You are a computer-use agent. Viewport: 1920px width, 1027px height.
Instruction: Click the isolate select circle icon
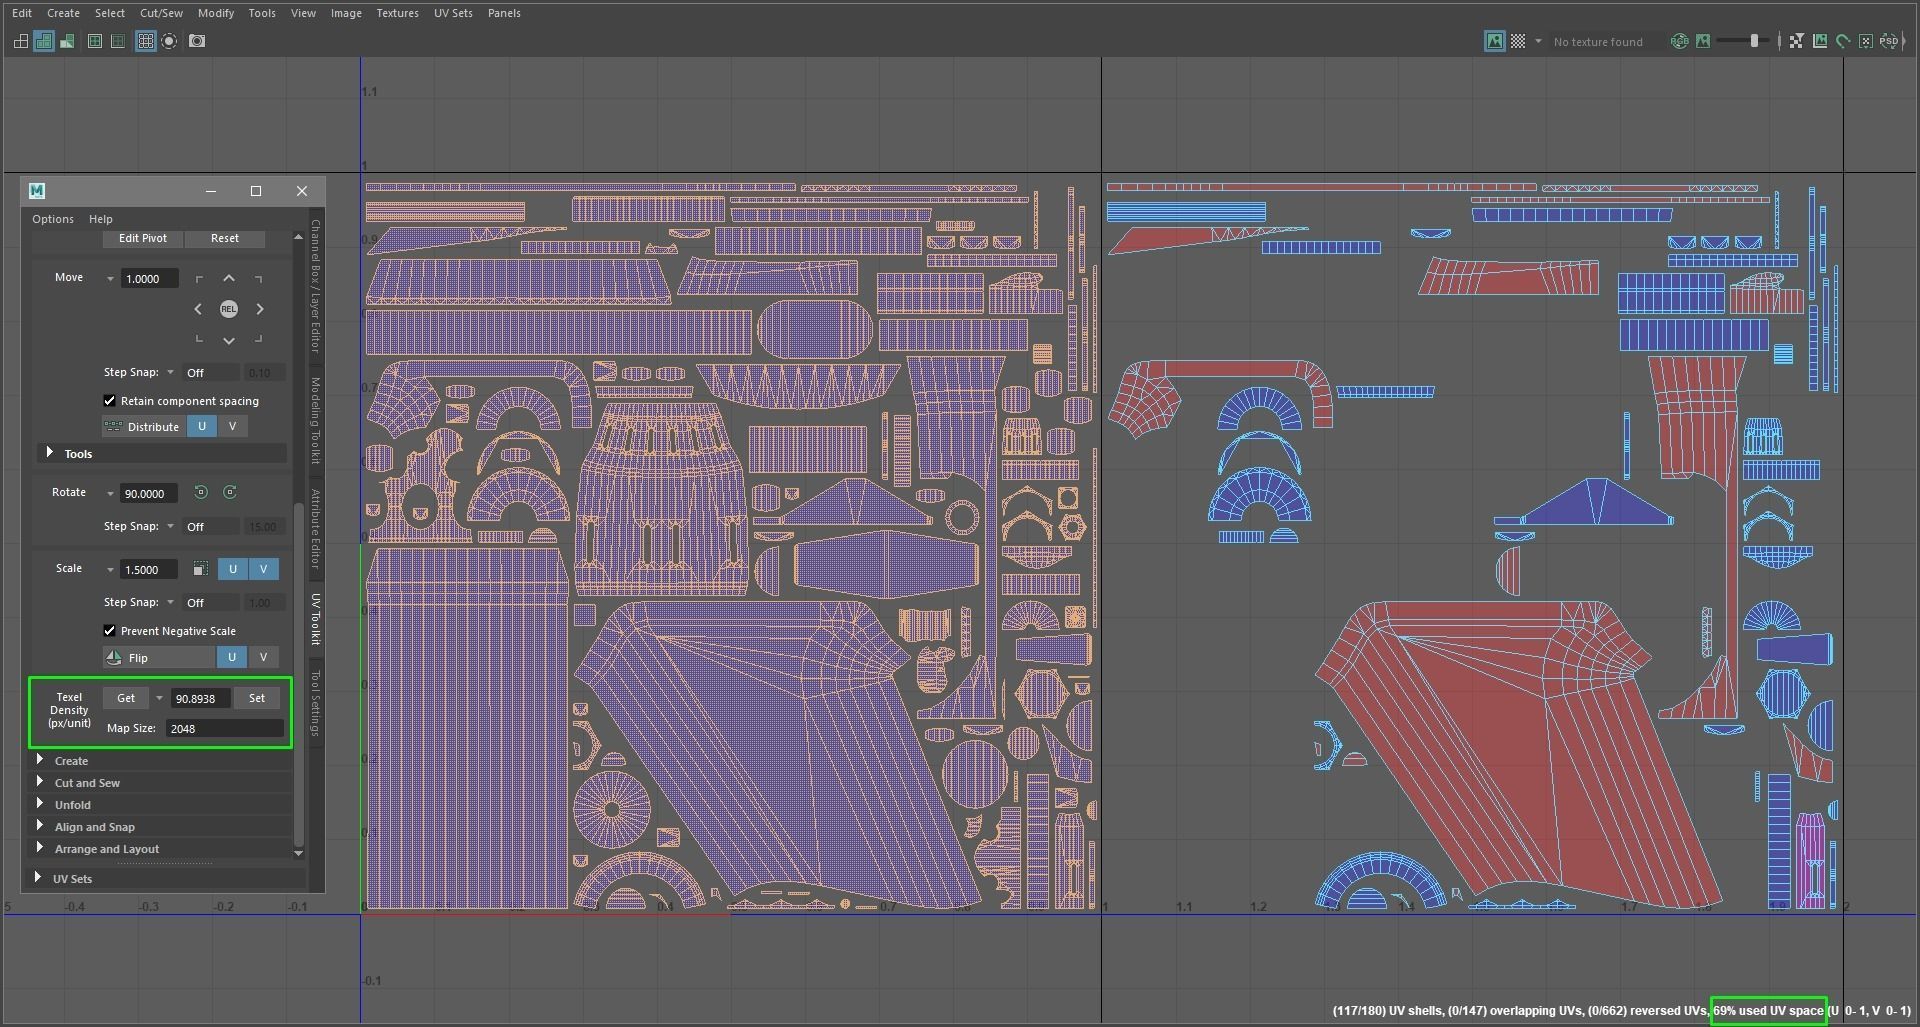tap(169, 41)
